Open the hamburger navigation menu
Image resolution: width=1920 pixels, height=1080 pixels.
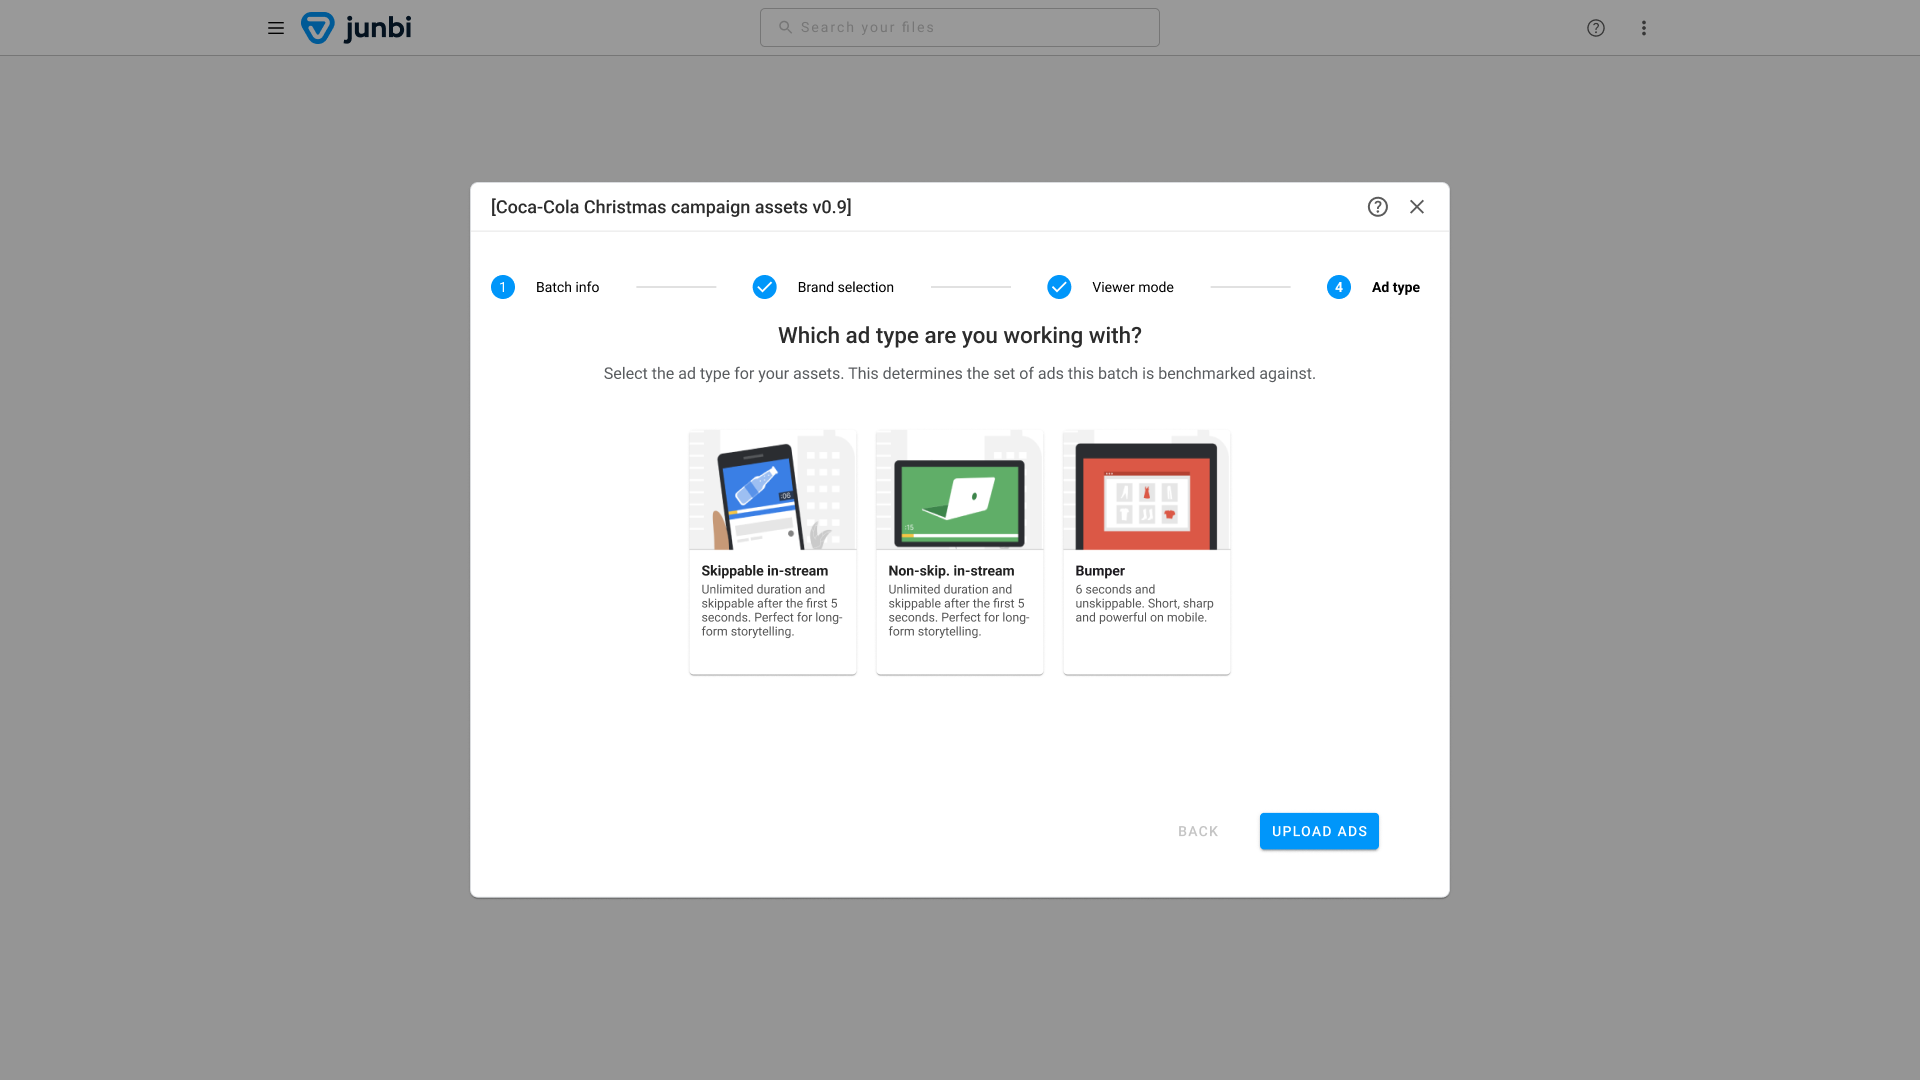click(276, 28)
